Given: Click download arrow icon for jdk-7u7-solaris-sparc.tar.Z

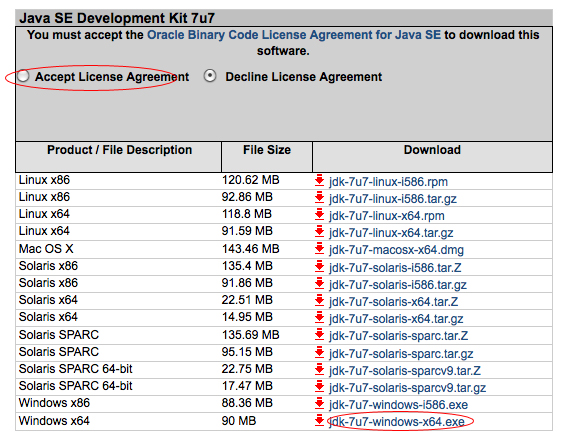Looking at the screenshot, I should [319, 334].
